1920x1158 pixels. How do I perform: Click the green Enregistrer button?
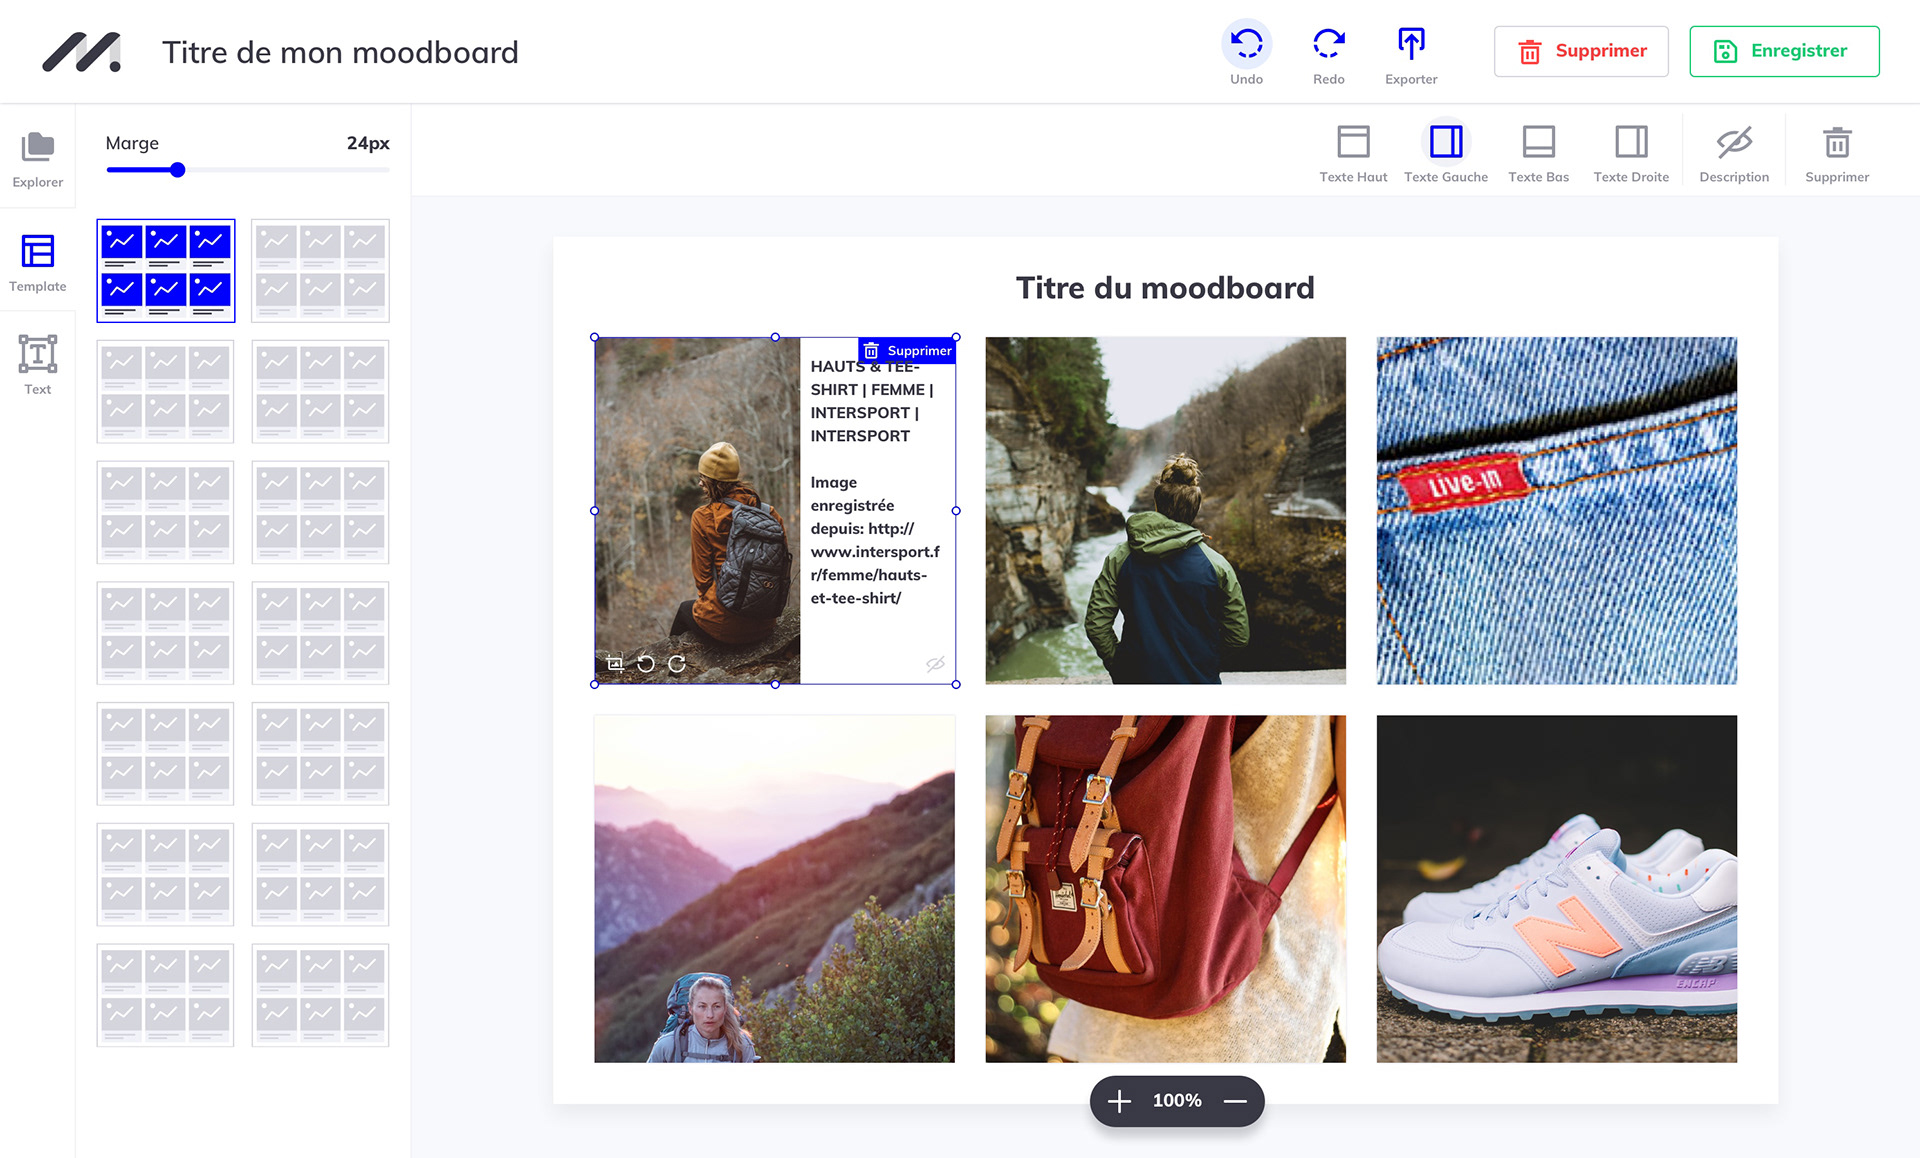tap(1784, 51)
